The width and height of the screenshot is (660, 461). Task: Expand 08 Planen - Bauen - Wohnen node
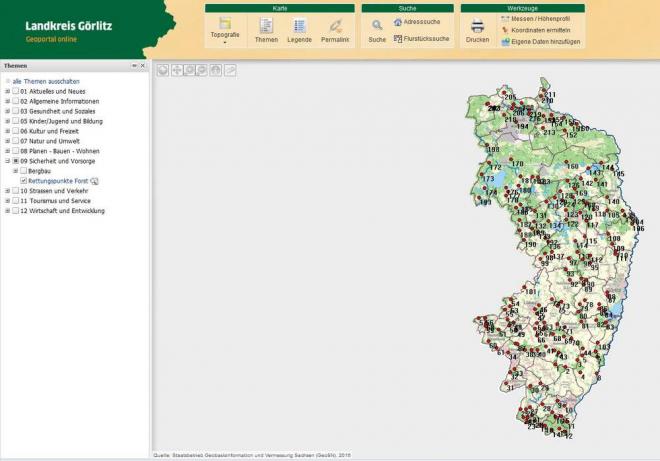(7, 151)
